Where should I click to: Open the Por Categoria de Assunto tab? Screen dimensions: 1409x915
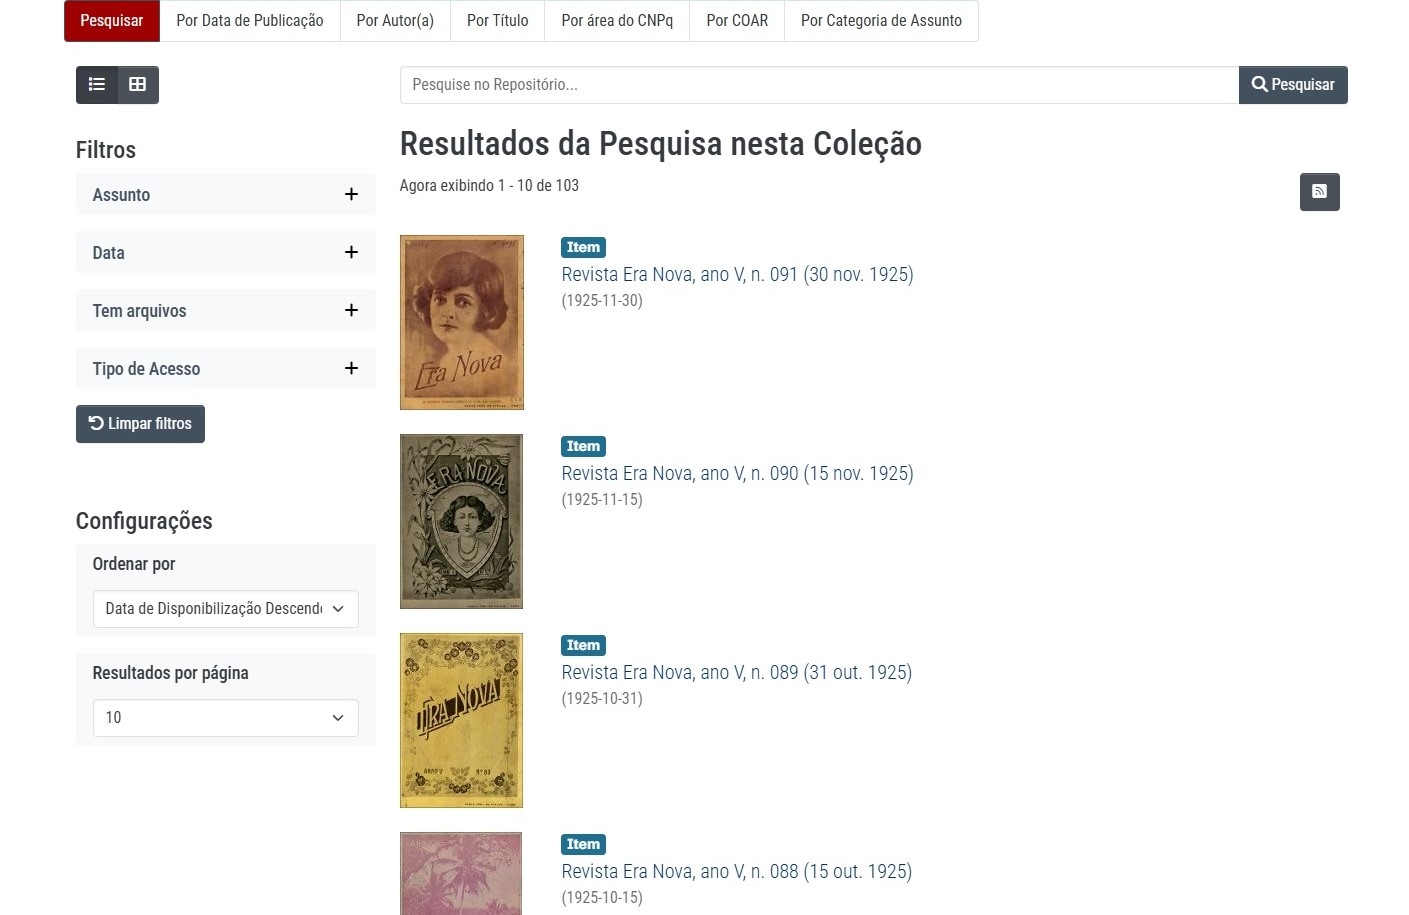(x=881, y=21)
